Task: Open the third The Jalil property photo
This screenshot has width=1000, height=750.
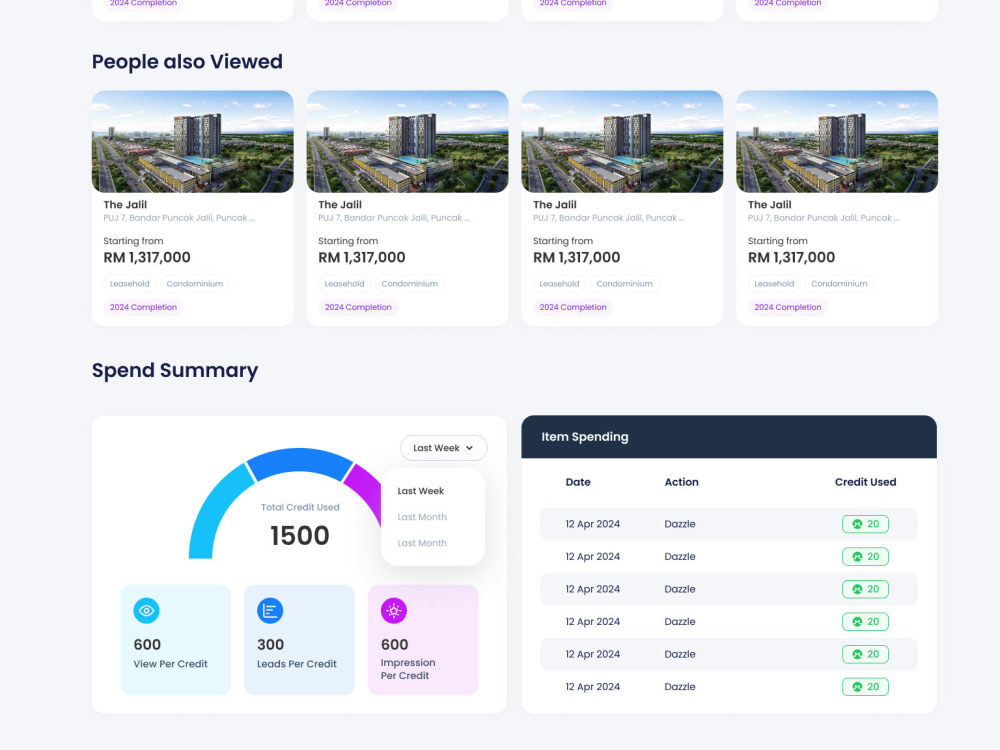Action: point(622,142)
